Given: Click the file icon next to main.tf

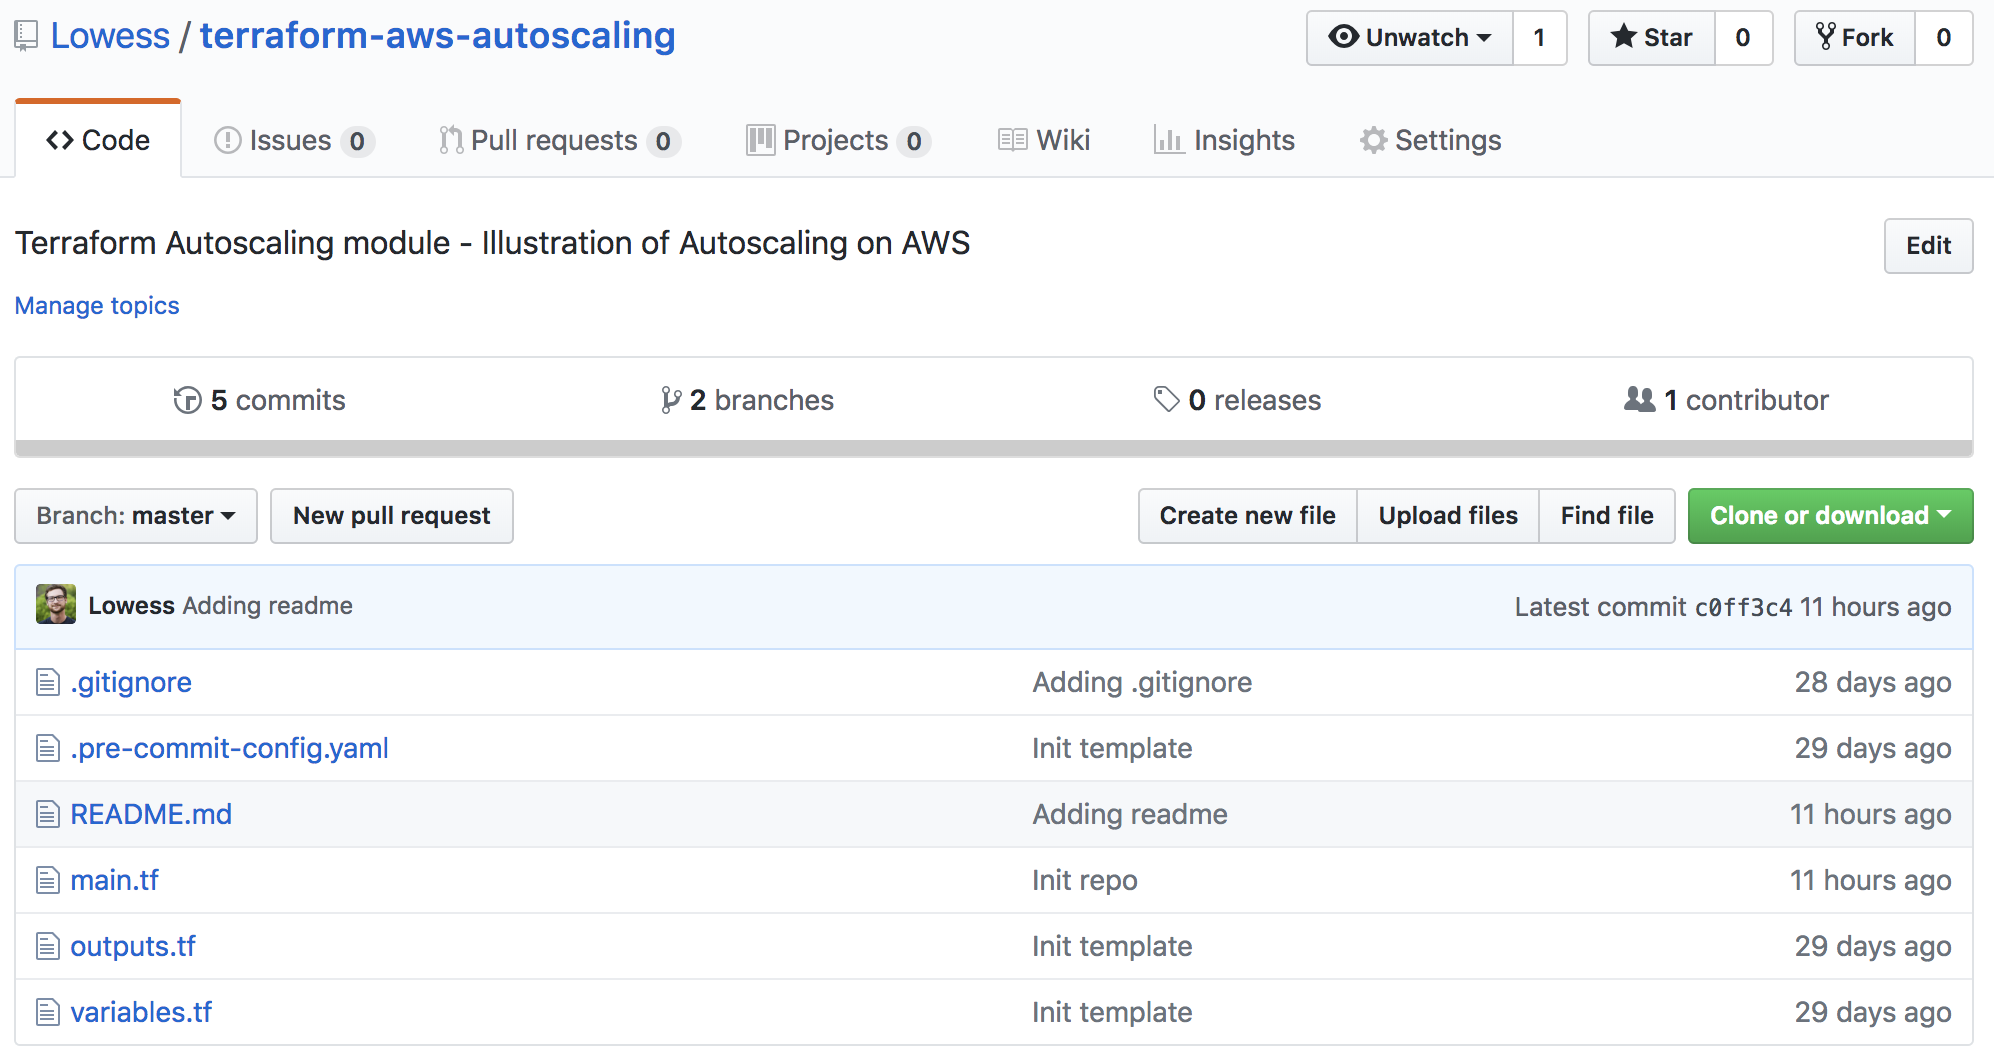Looking at the screenshot, I should coord(48,880).
